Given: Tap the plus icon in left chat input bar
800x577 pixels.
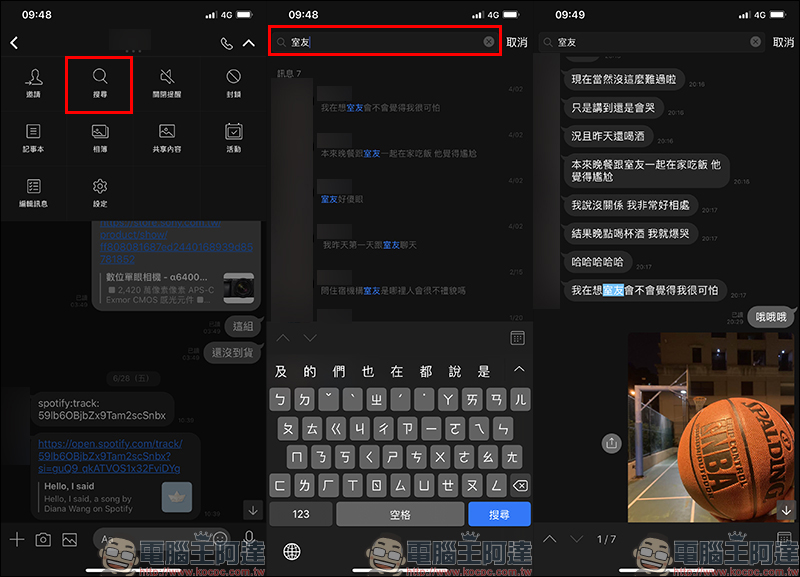Looking at the screenshot, I should coord(17,539).
